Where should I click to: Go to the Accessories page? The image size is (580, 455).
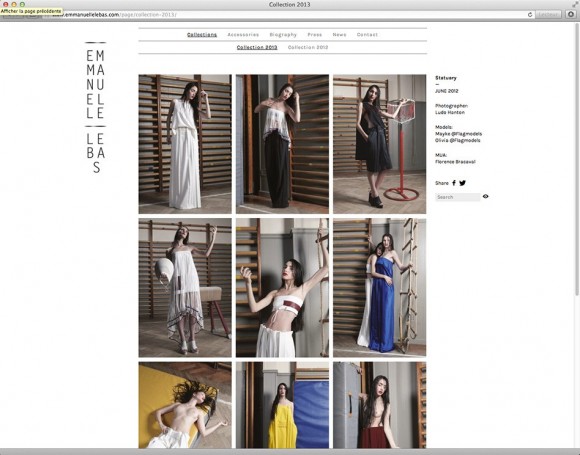pyautogui.click(x=243, y=34)
